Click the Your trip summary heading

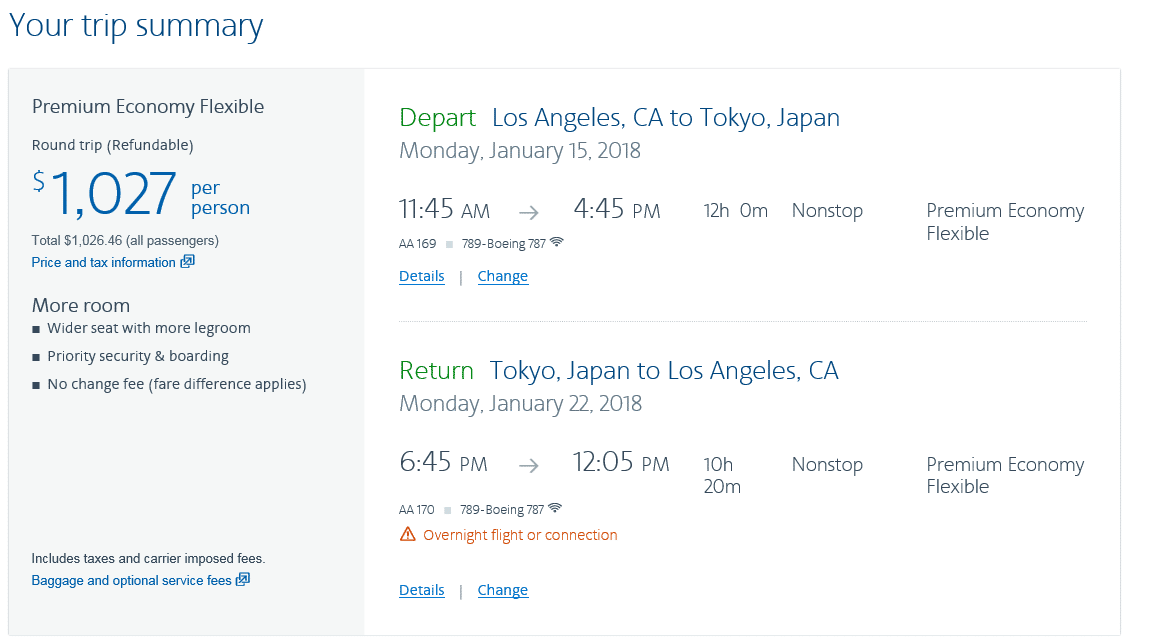(x=136, y=26)
